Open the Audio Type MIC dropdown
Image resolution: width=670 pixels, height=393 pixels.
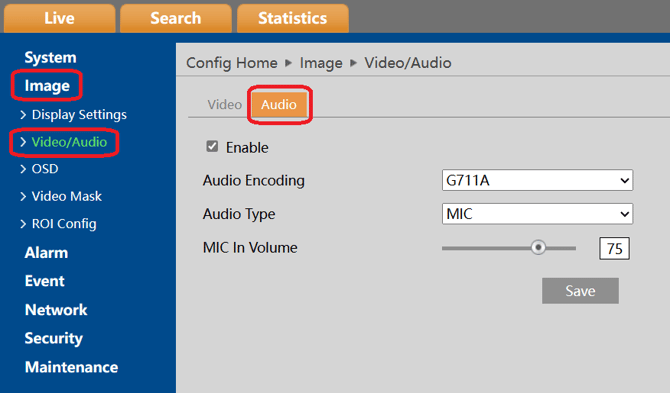[x=537, y=214]
